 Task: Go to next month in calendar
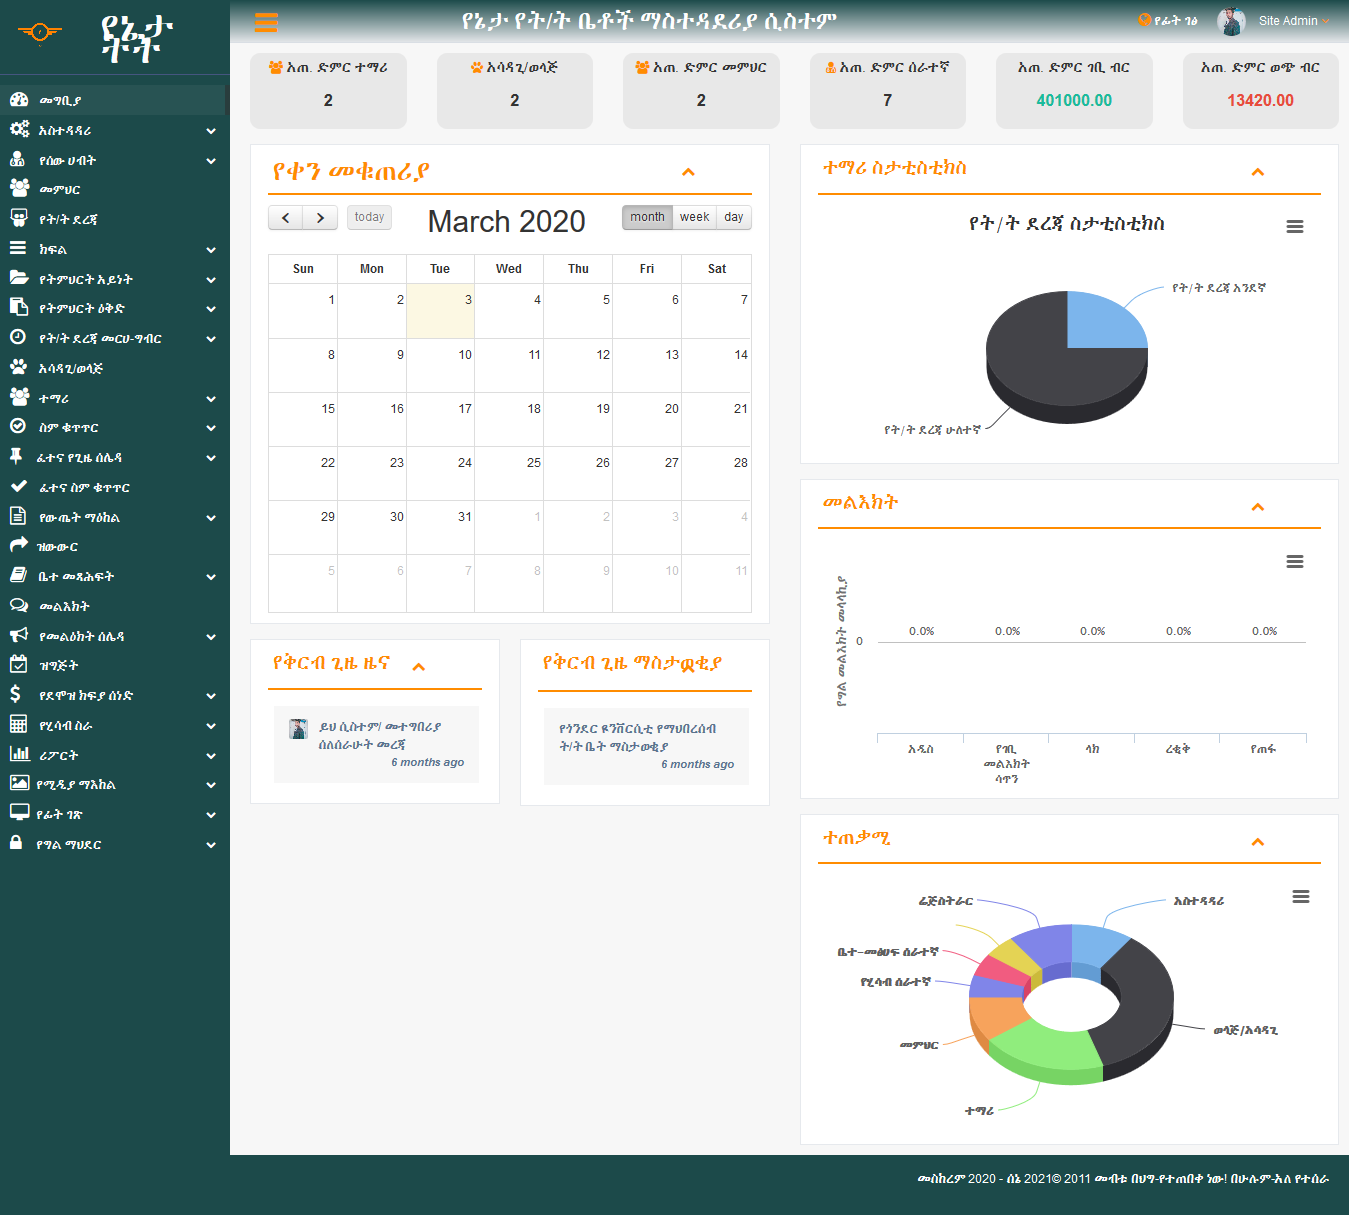click(320, 218)
